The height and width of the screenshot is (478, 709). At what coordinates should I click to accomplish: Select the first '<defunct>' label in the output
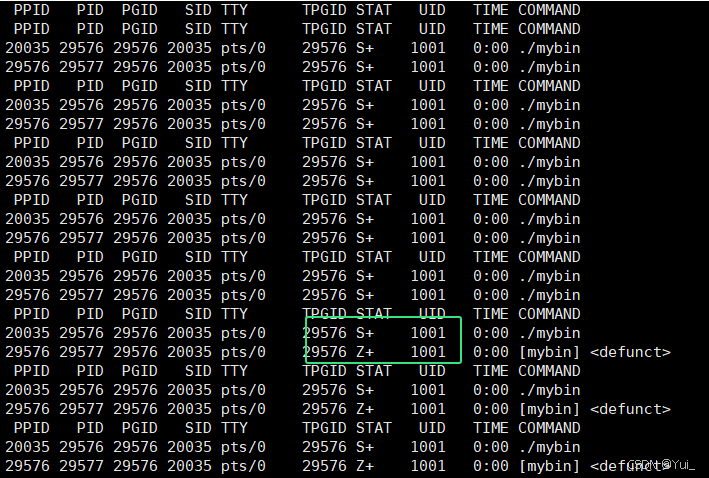click(630, 352)
